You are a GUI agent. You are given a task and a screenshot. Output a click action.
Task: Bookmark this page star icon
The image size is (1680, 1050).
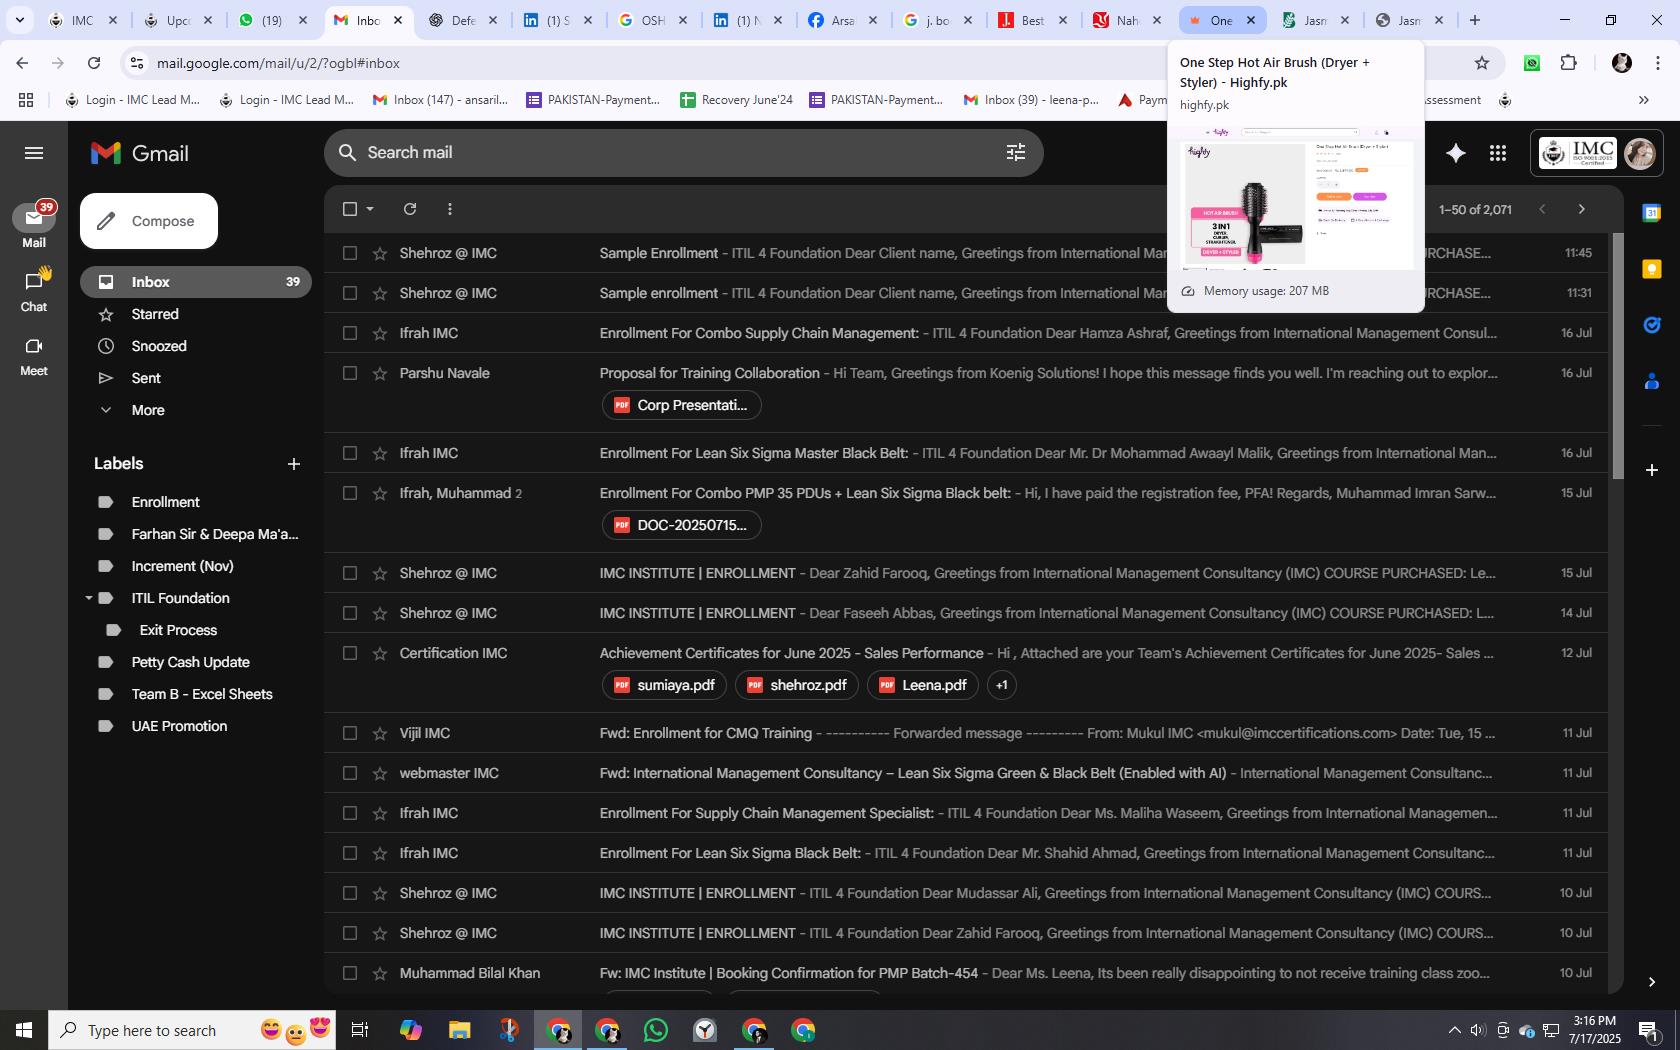point(1482,63)
